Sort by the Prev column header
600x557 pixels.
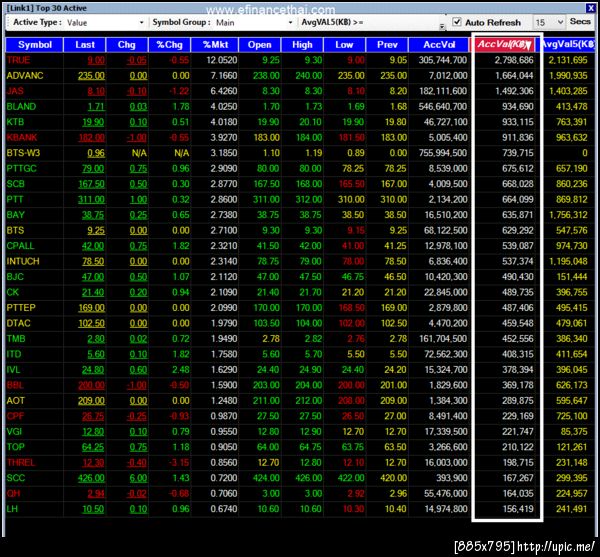[387, 45]
